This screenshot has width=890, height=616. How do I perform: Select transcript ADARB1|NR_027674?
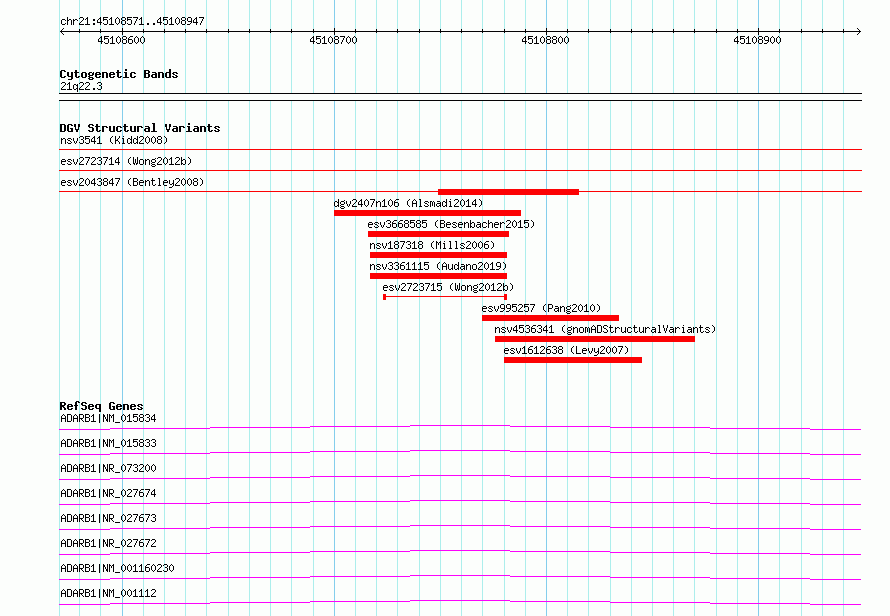pyautogui.click(x=108, y=493)
